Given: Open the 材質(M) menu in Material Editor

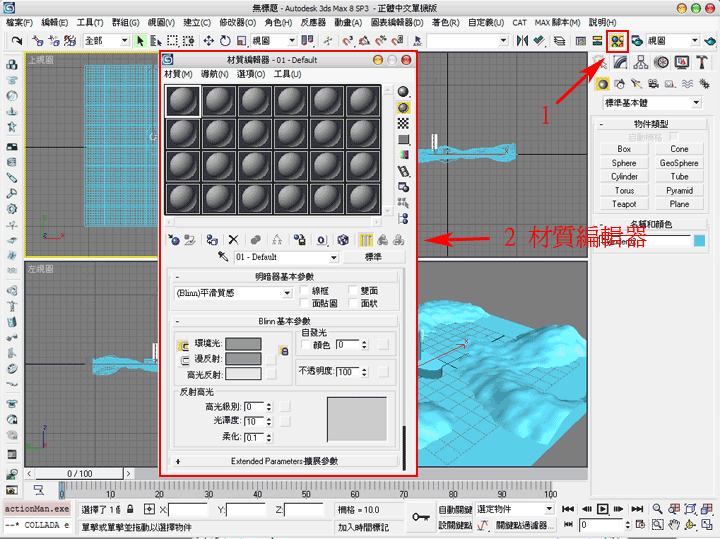Looking at the screenshot, I should (178, 74).
